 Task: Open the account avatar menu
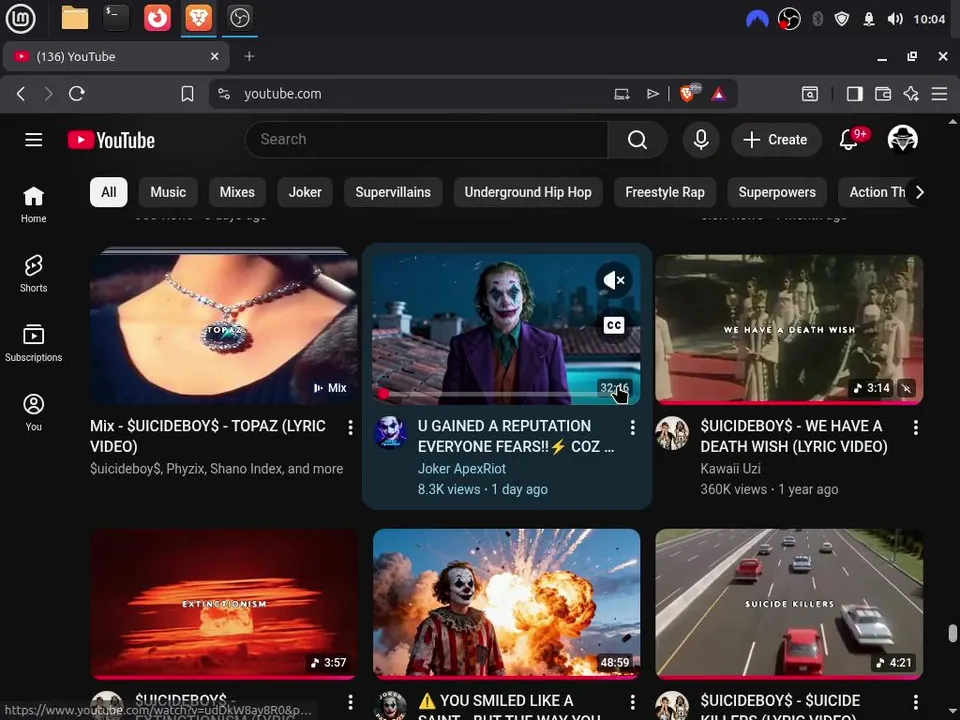click(x=902, y=140)
